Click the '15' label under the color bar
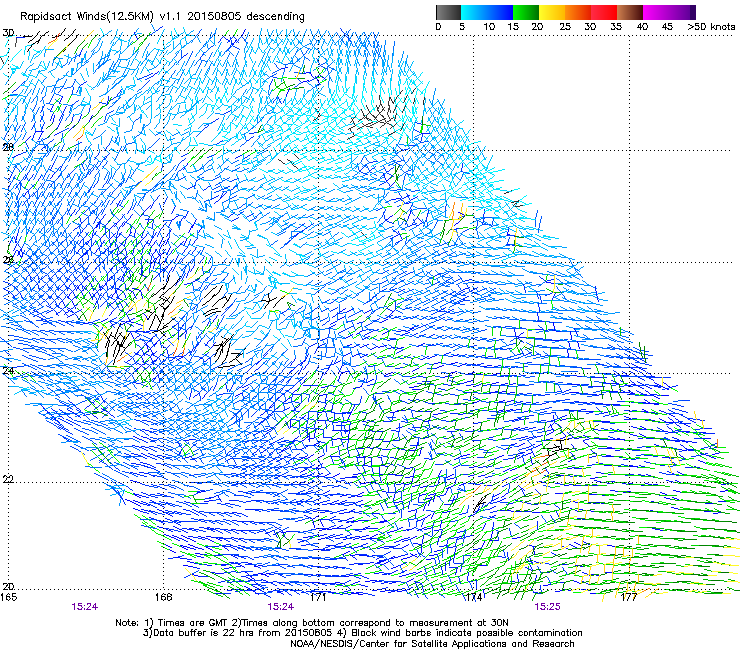 (513, 27)
